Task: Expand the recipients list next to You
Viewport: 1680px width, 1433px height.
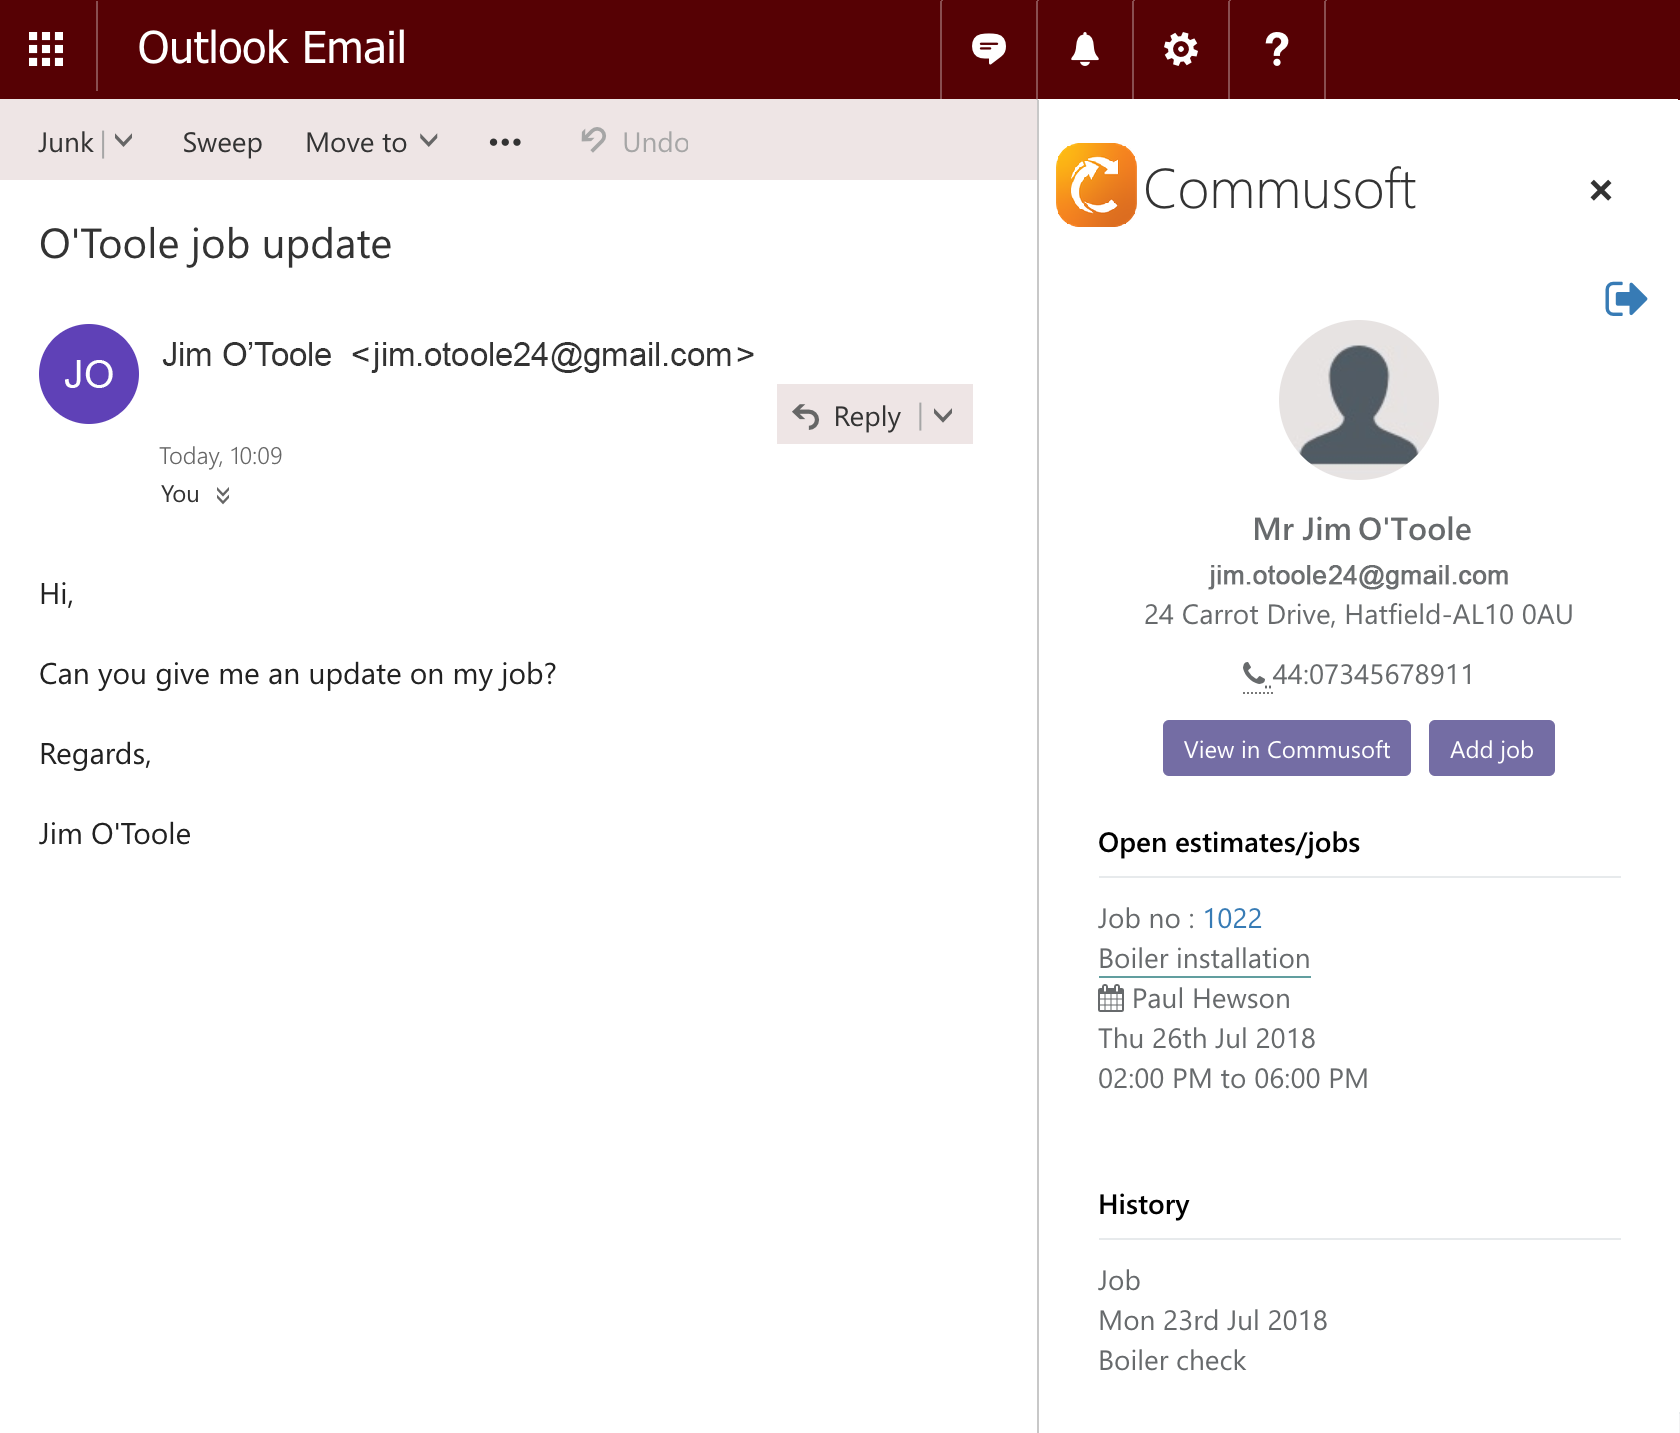Action: (223, 495)
